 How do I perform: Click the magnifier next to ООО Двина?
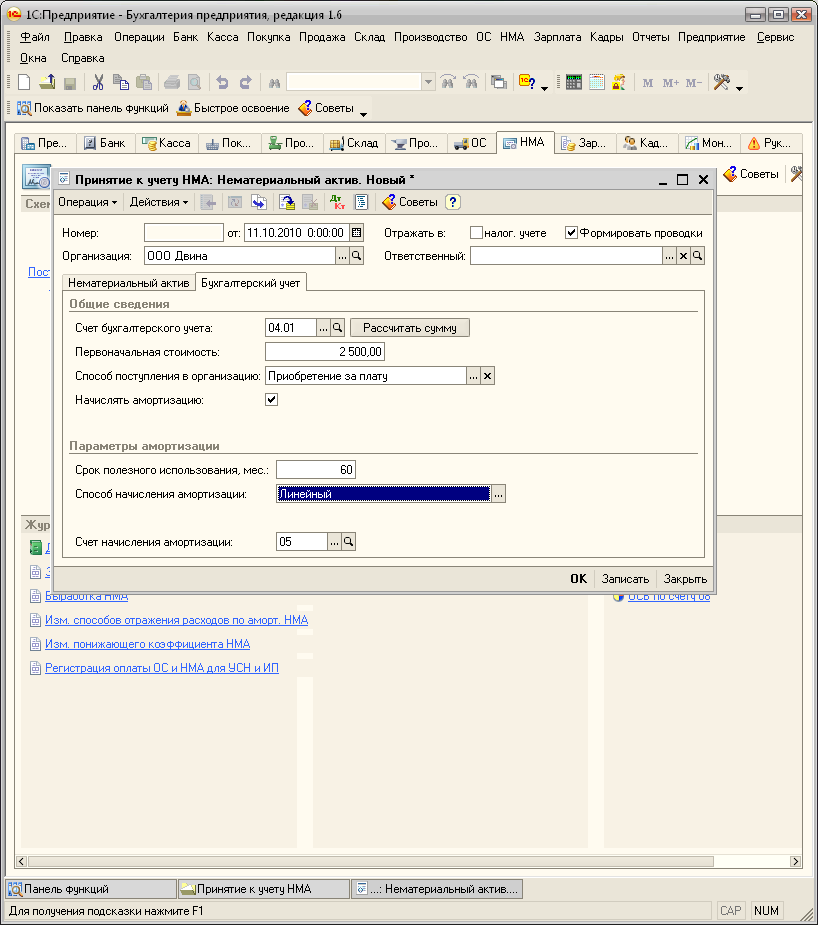coord(357,256)
